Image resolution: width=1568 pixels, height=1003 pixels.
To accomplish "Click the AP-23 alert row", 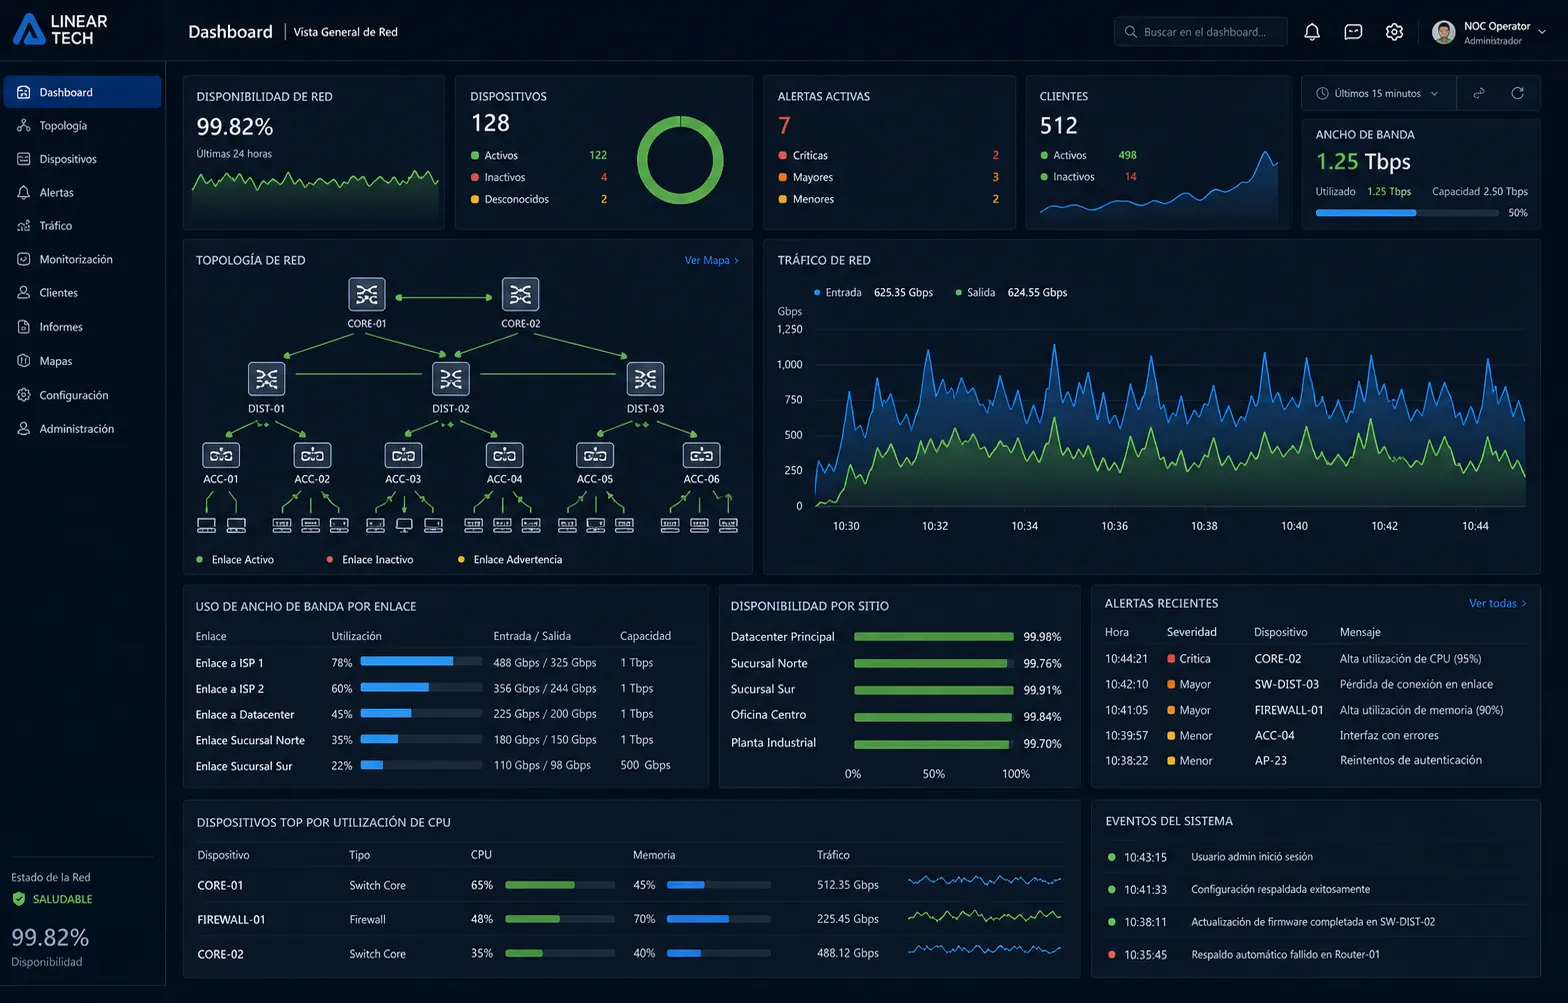I will (1316, 761).
